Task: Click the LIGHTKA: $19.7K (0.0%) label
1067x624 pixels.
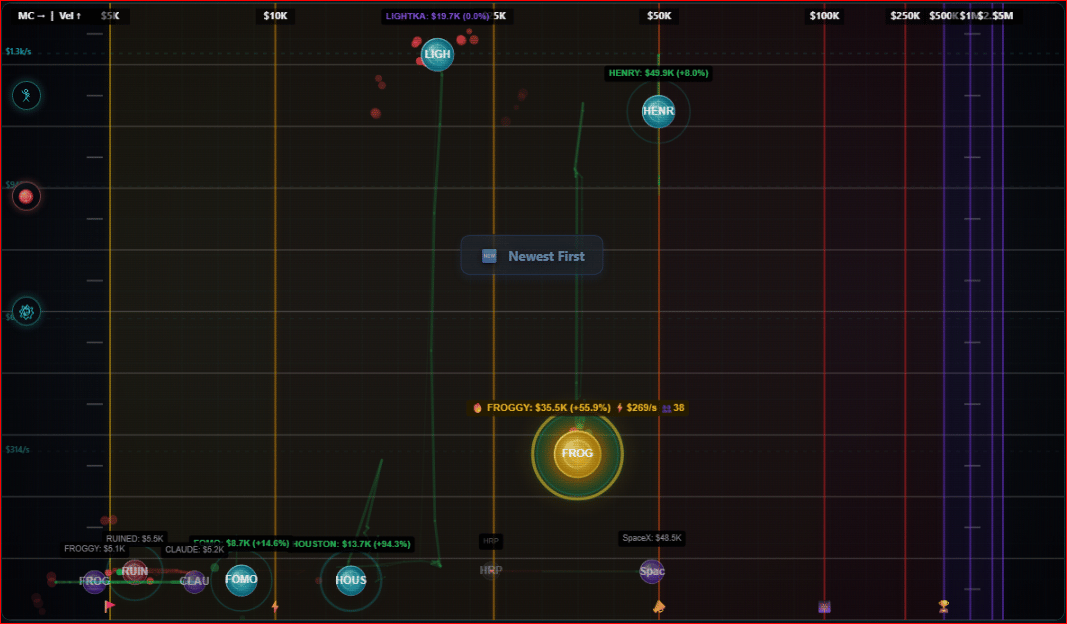Action: (438, 16)
